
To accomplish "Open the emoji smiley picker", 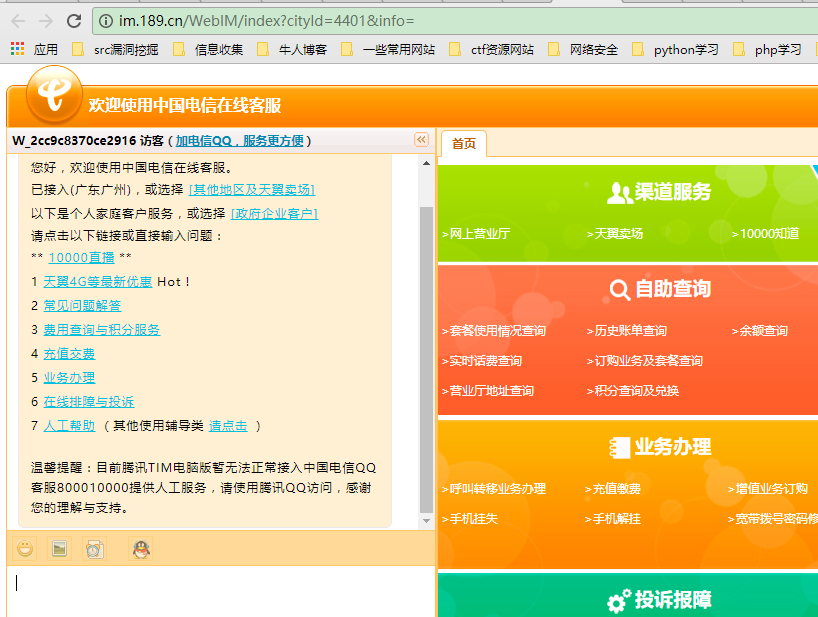I will coord(25,549).
